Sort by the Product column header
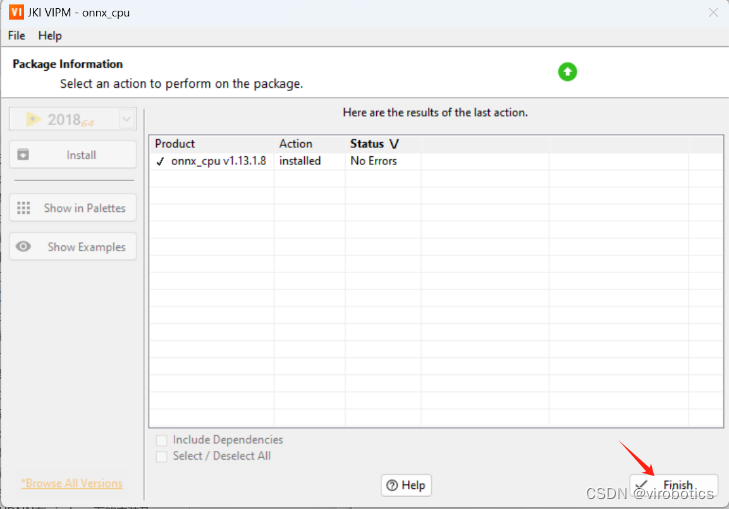The width and height of the screenshot is (729, 509). click(212, 144)
